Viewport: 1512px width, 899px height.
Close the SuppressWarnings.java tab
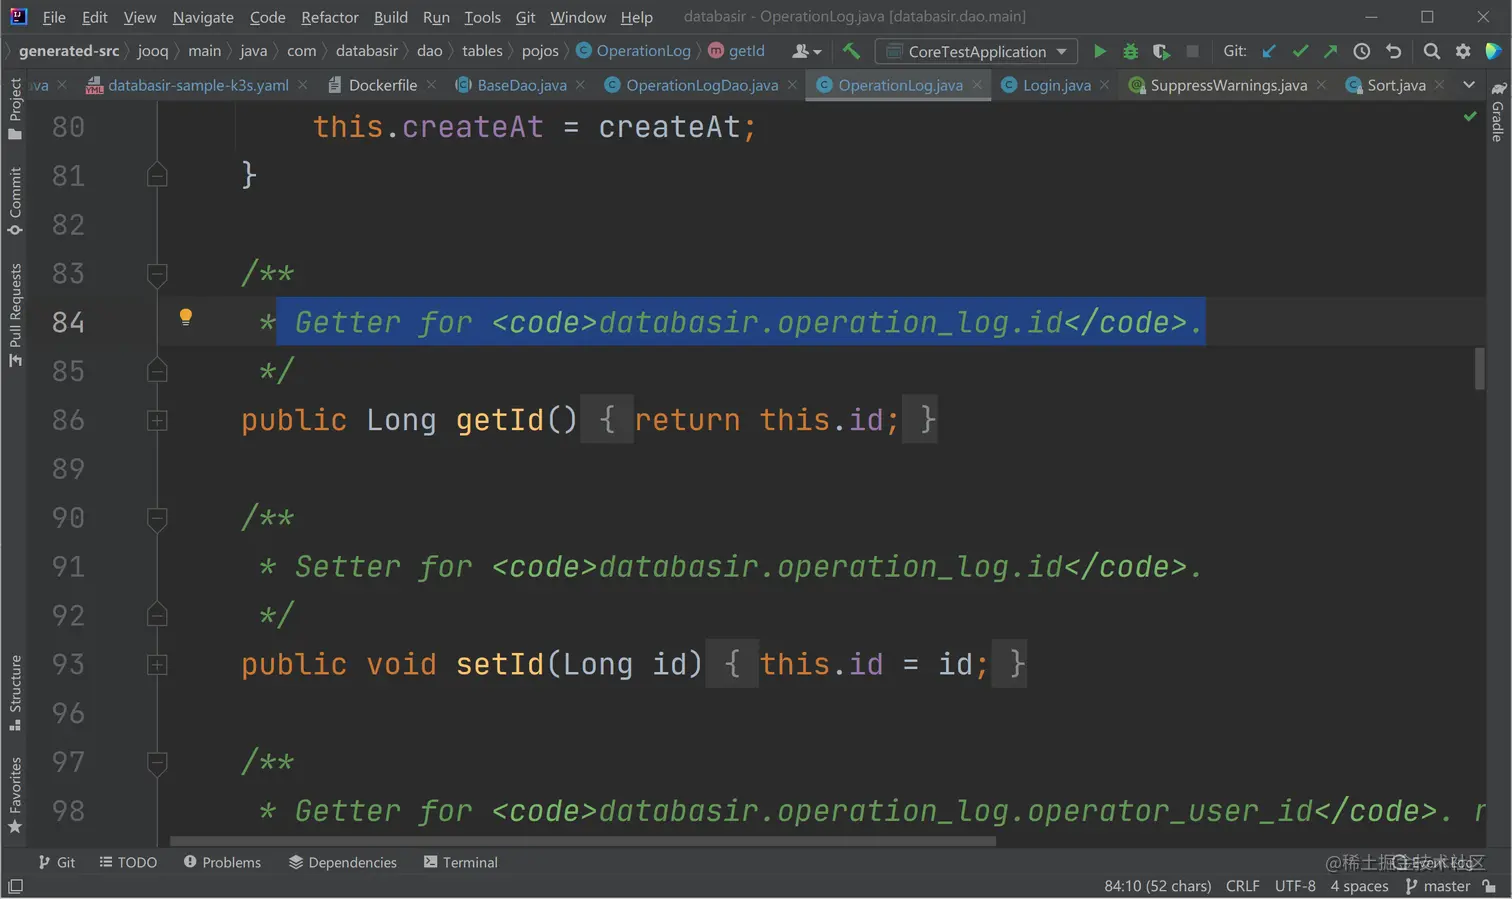tap(1321, 85)
